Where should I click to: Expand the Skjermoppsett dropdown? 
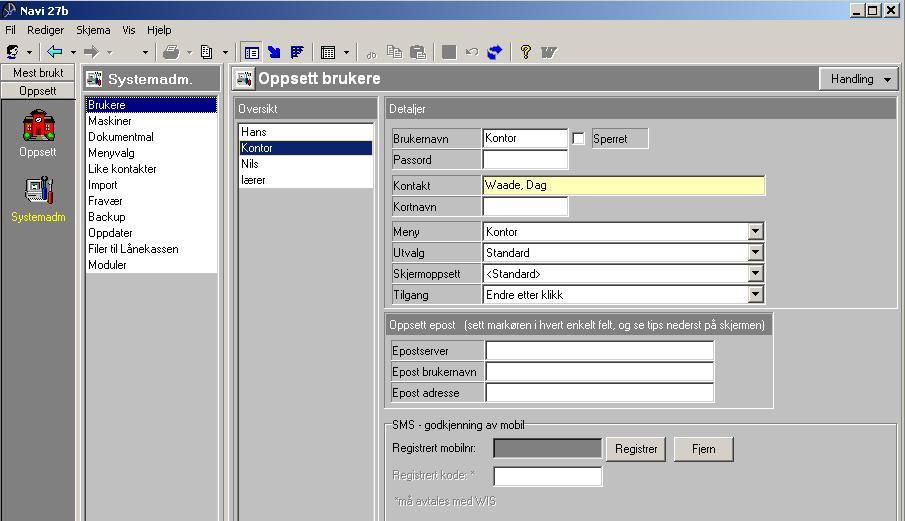(755, 273)
